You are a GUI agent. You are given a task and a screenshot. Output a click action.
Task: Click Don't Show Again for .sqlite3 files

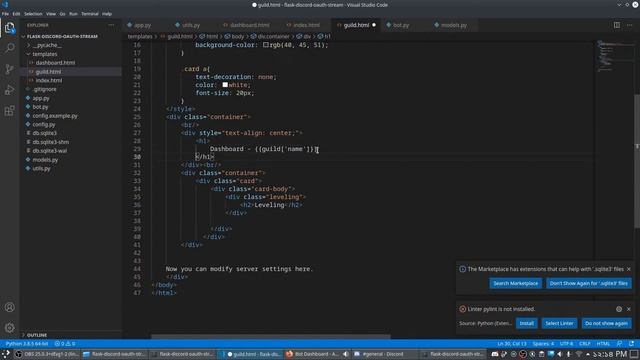click(589, 283)
